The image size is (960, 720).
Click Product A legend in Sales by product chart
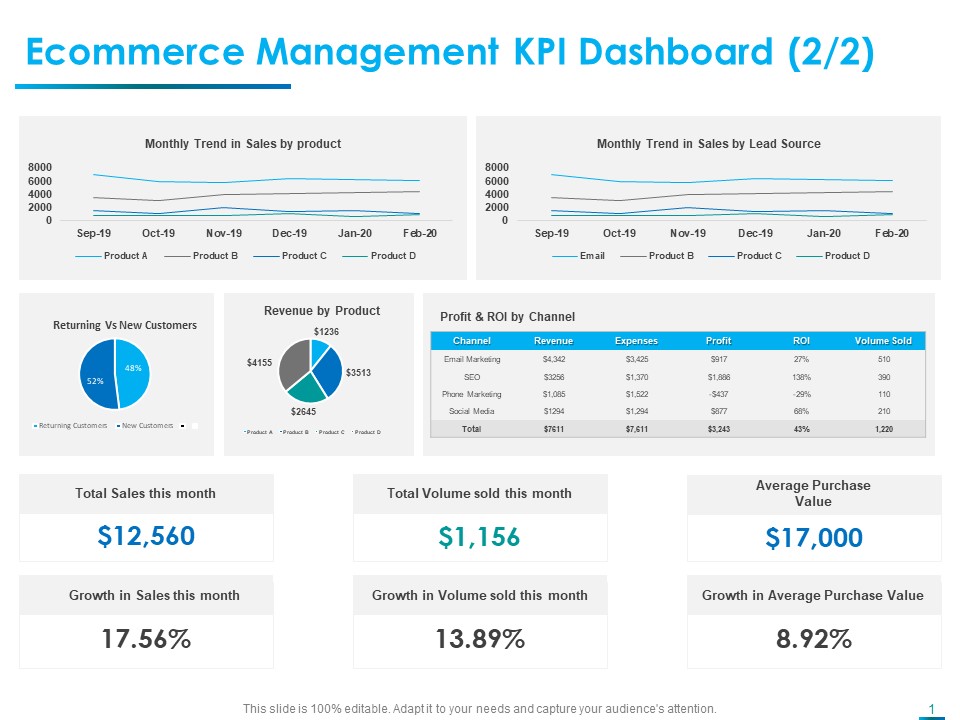point(111,256)
